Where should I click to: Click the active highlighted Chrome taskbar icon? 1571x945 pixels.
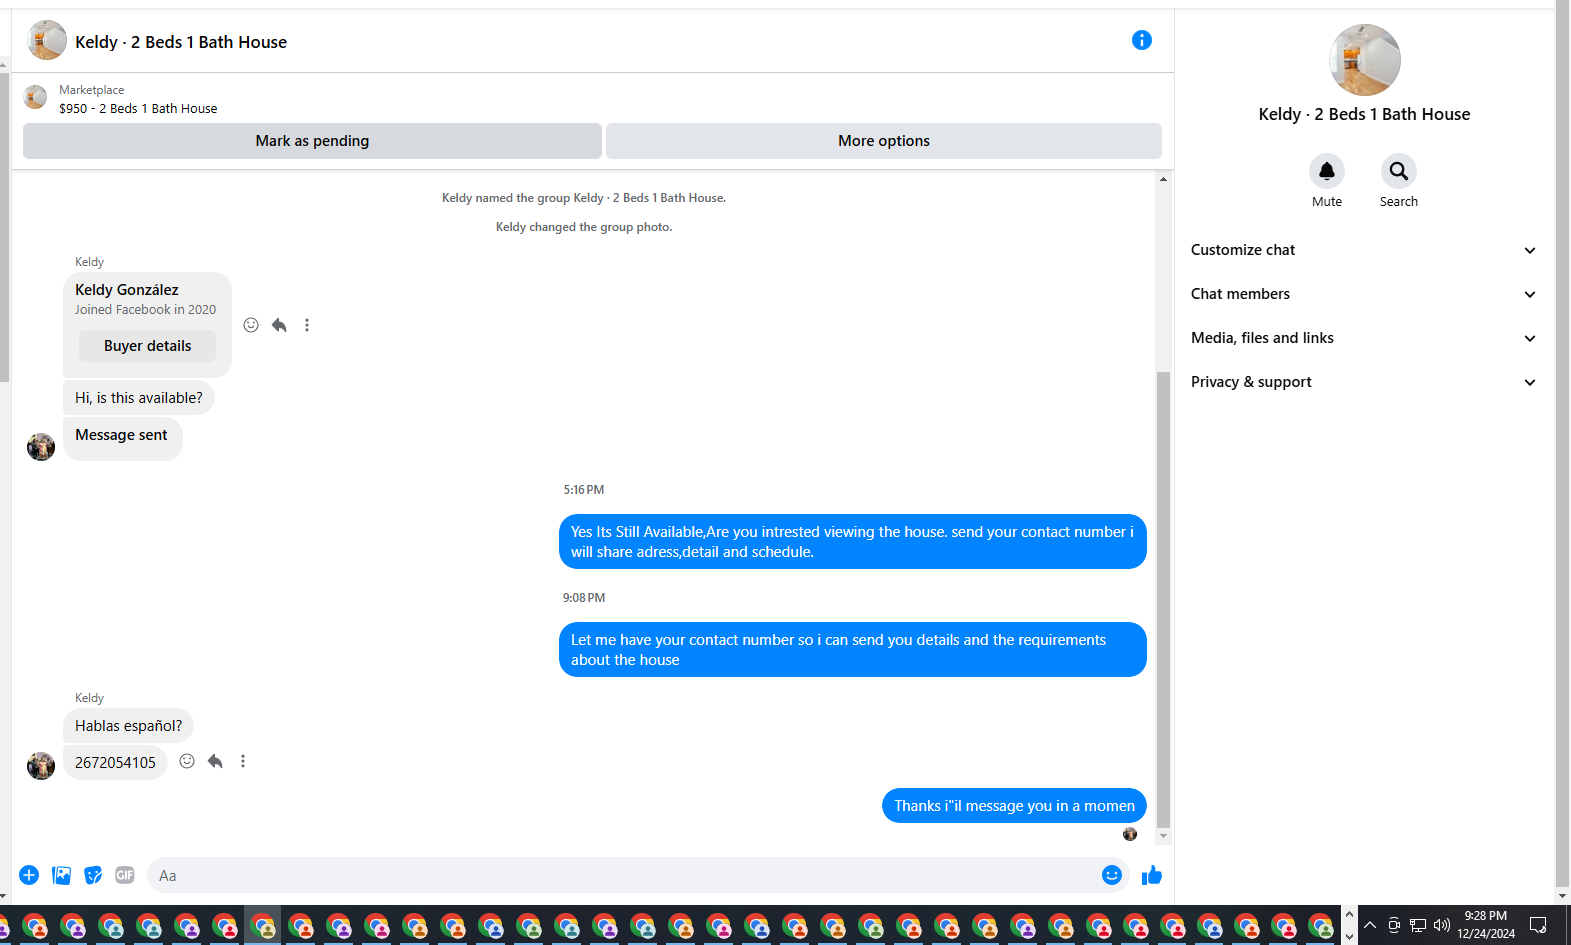[x=263, y=926]
